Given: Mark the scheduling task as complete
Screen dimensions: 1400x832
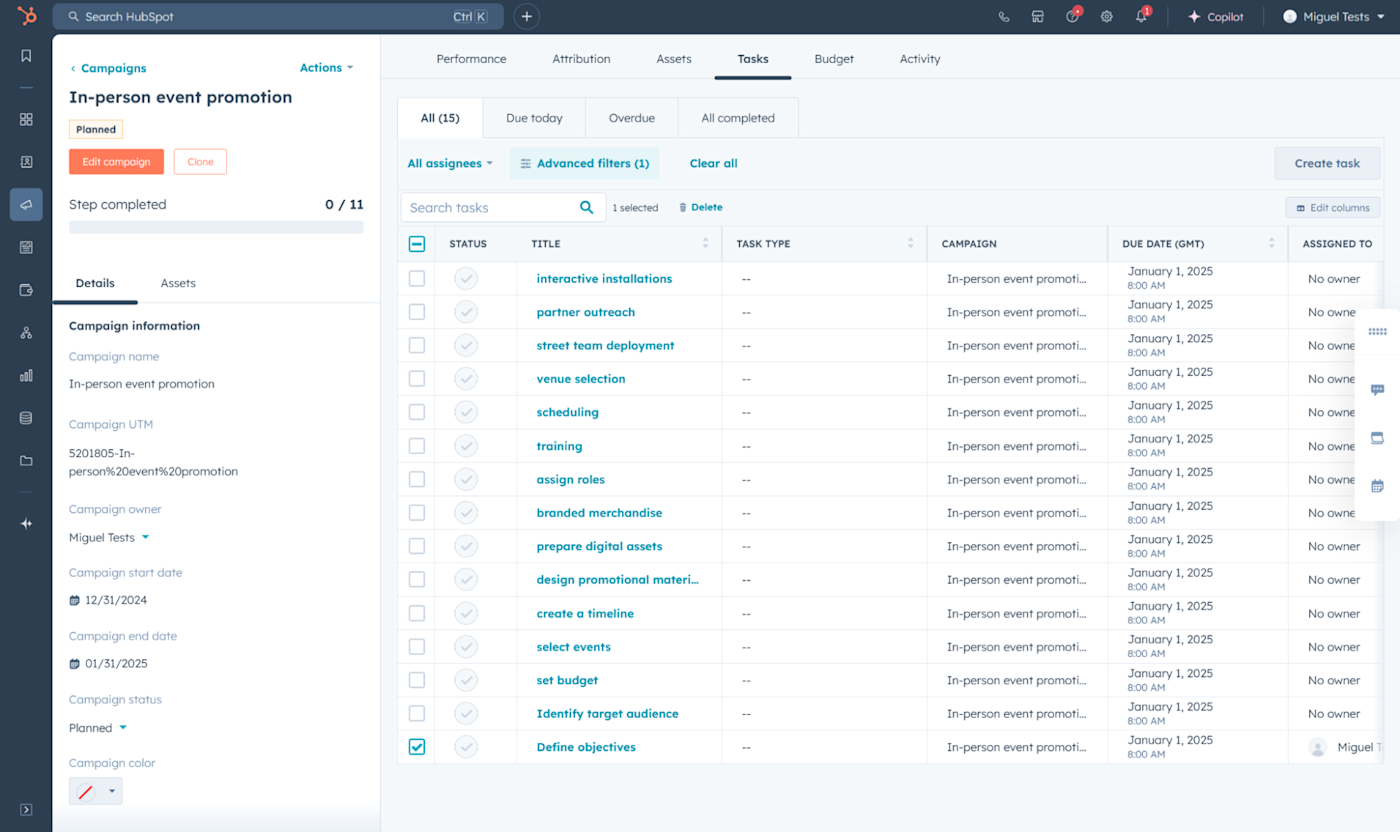Looking at the screenshot, I should coord(466,412).
